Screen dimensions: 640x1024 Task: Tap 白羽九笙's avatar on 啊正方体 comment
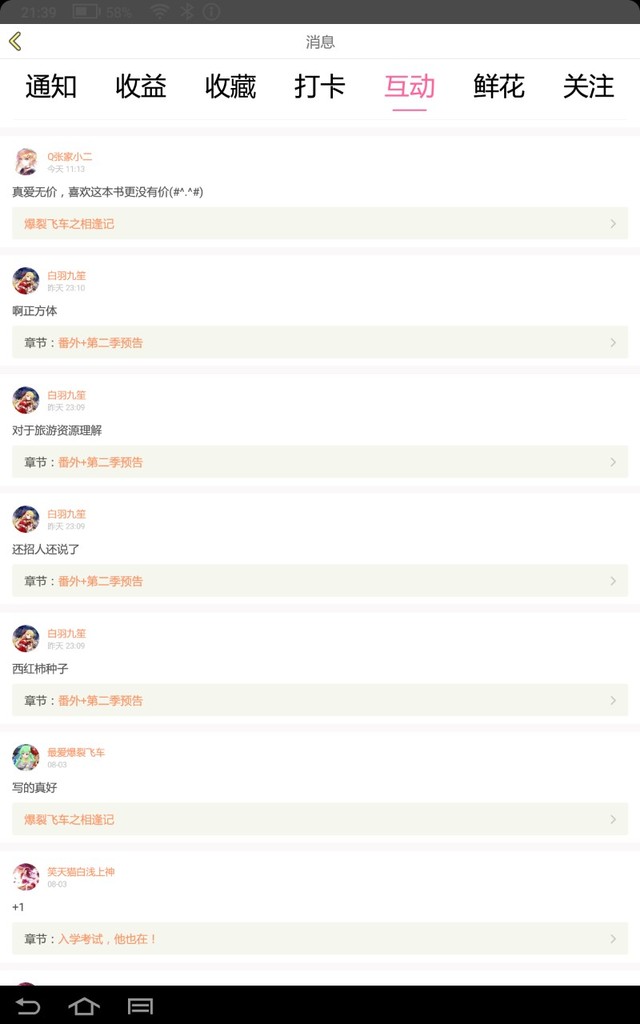[x=26, y=281]
